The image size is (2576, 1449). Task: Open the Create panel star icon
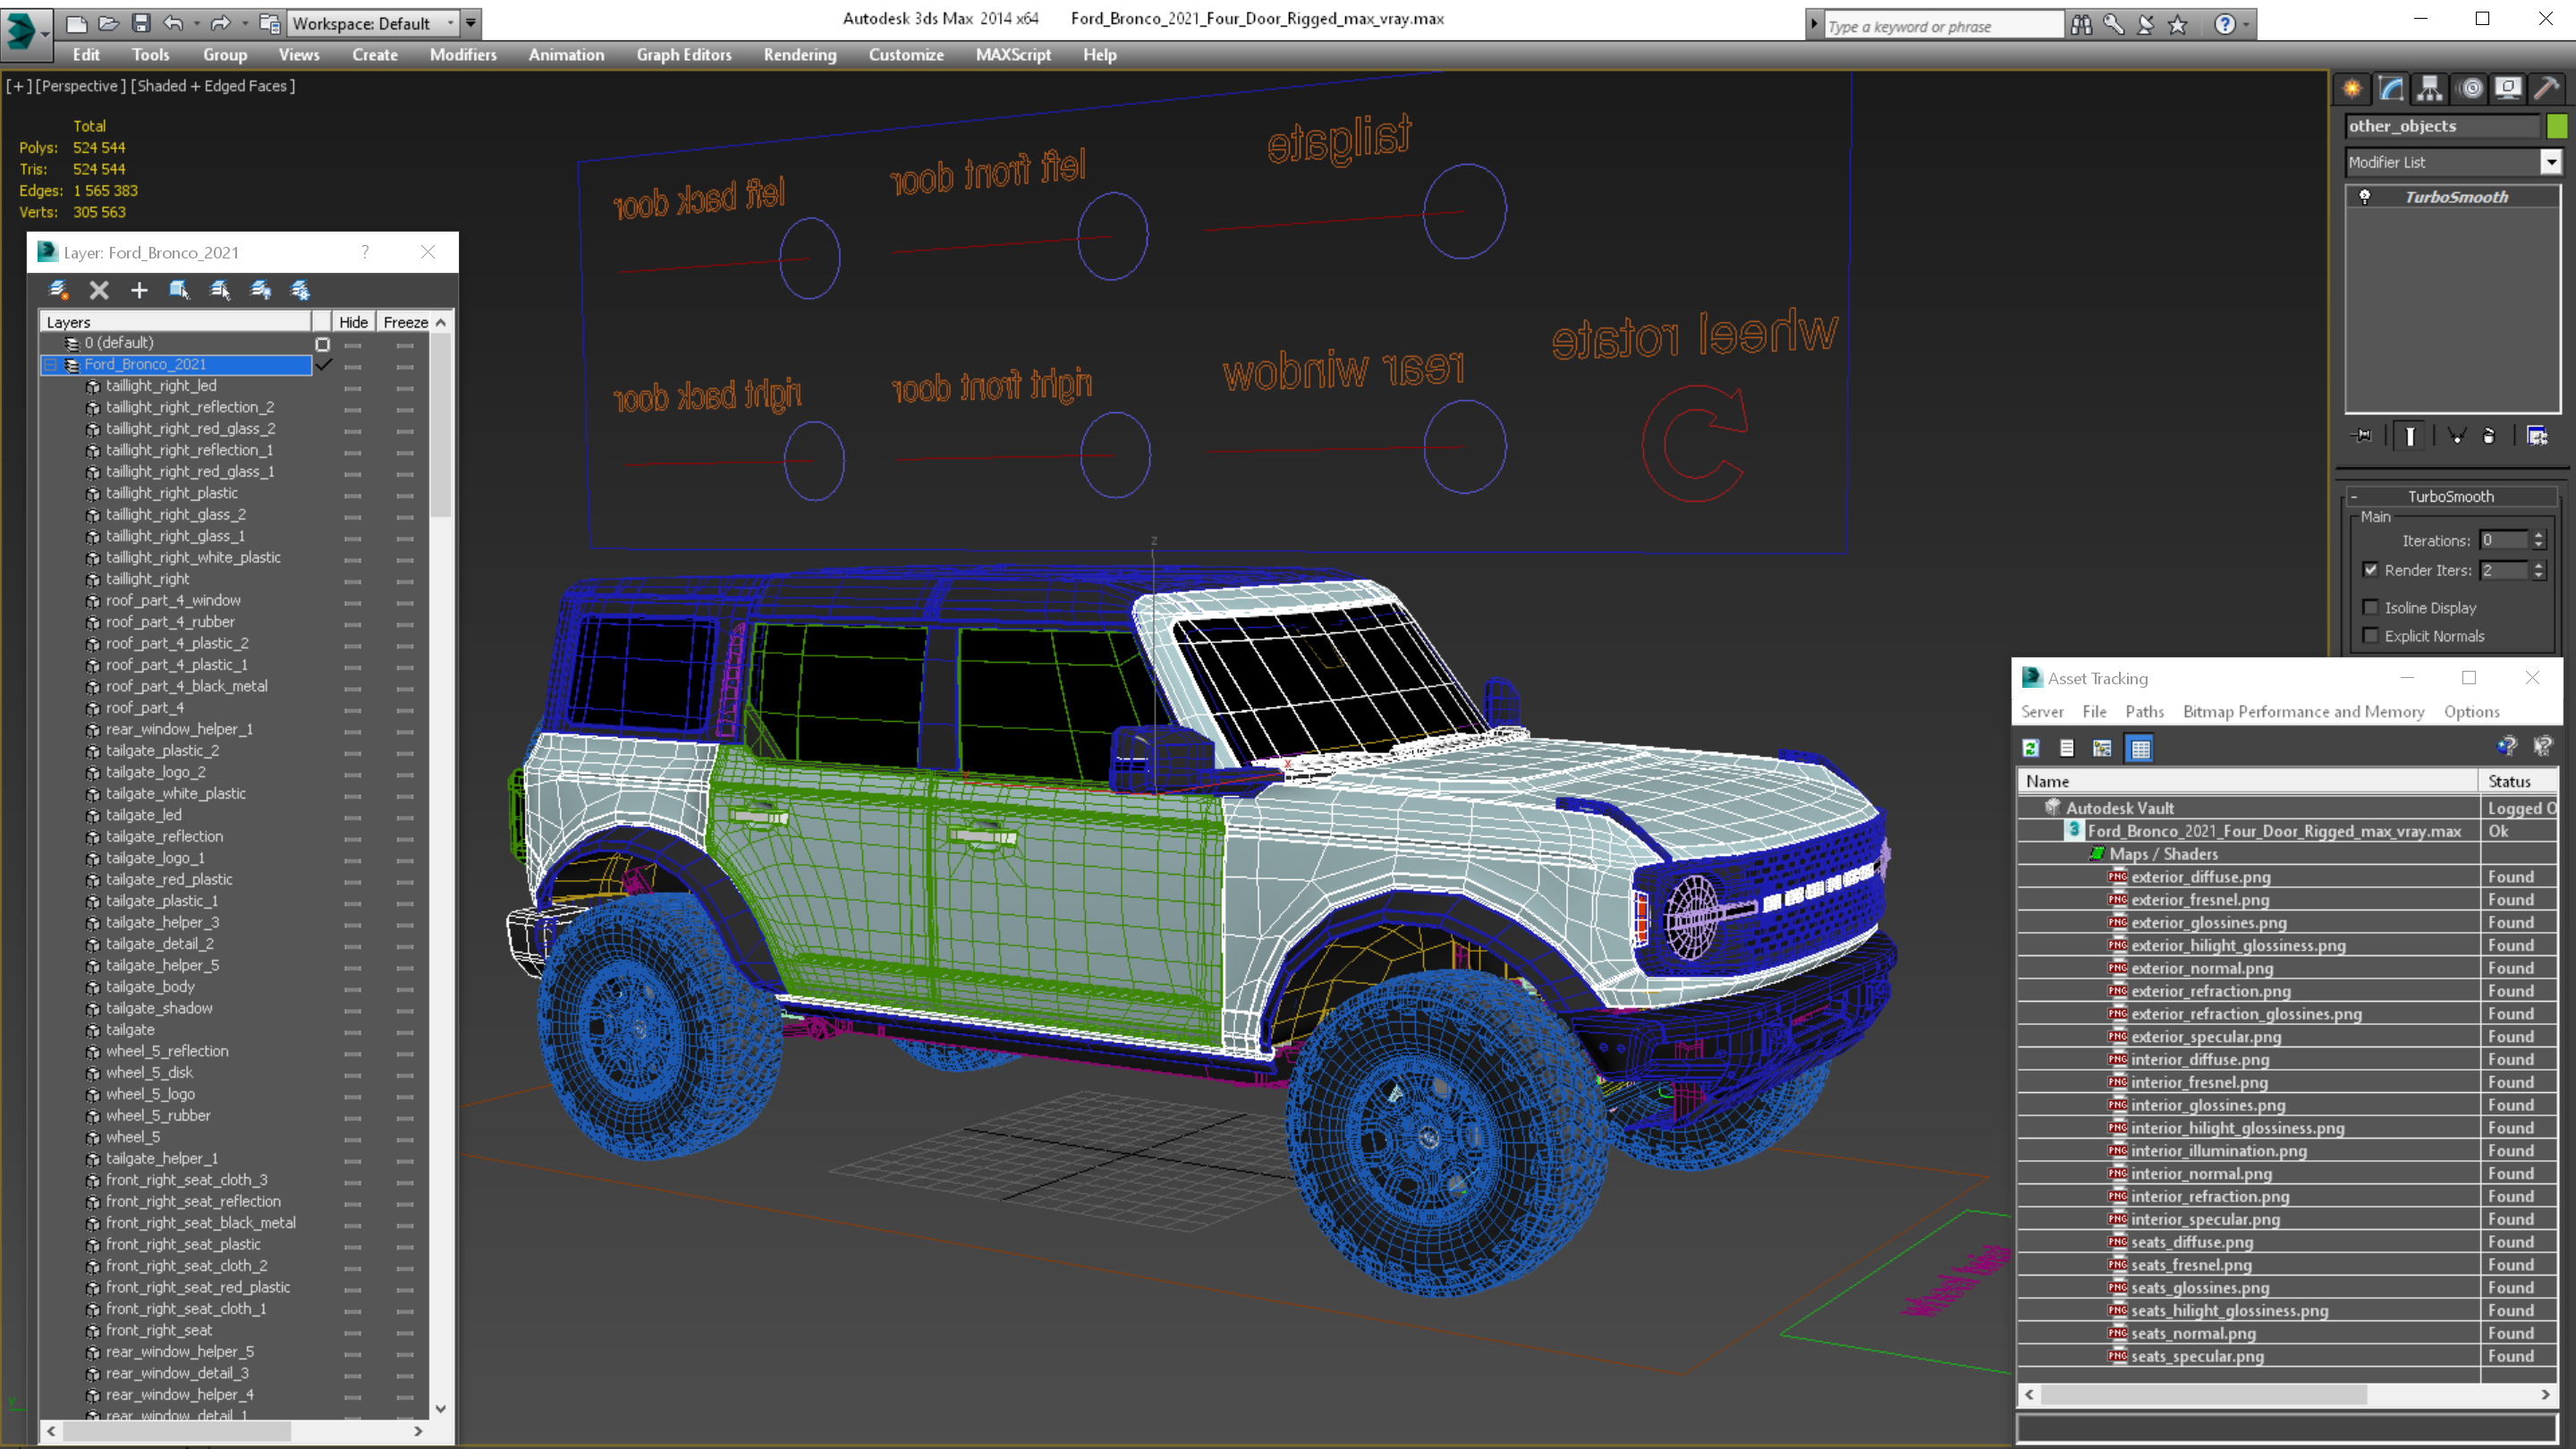tap(2352, 89)
